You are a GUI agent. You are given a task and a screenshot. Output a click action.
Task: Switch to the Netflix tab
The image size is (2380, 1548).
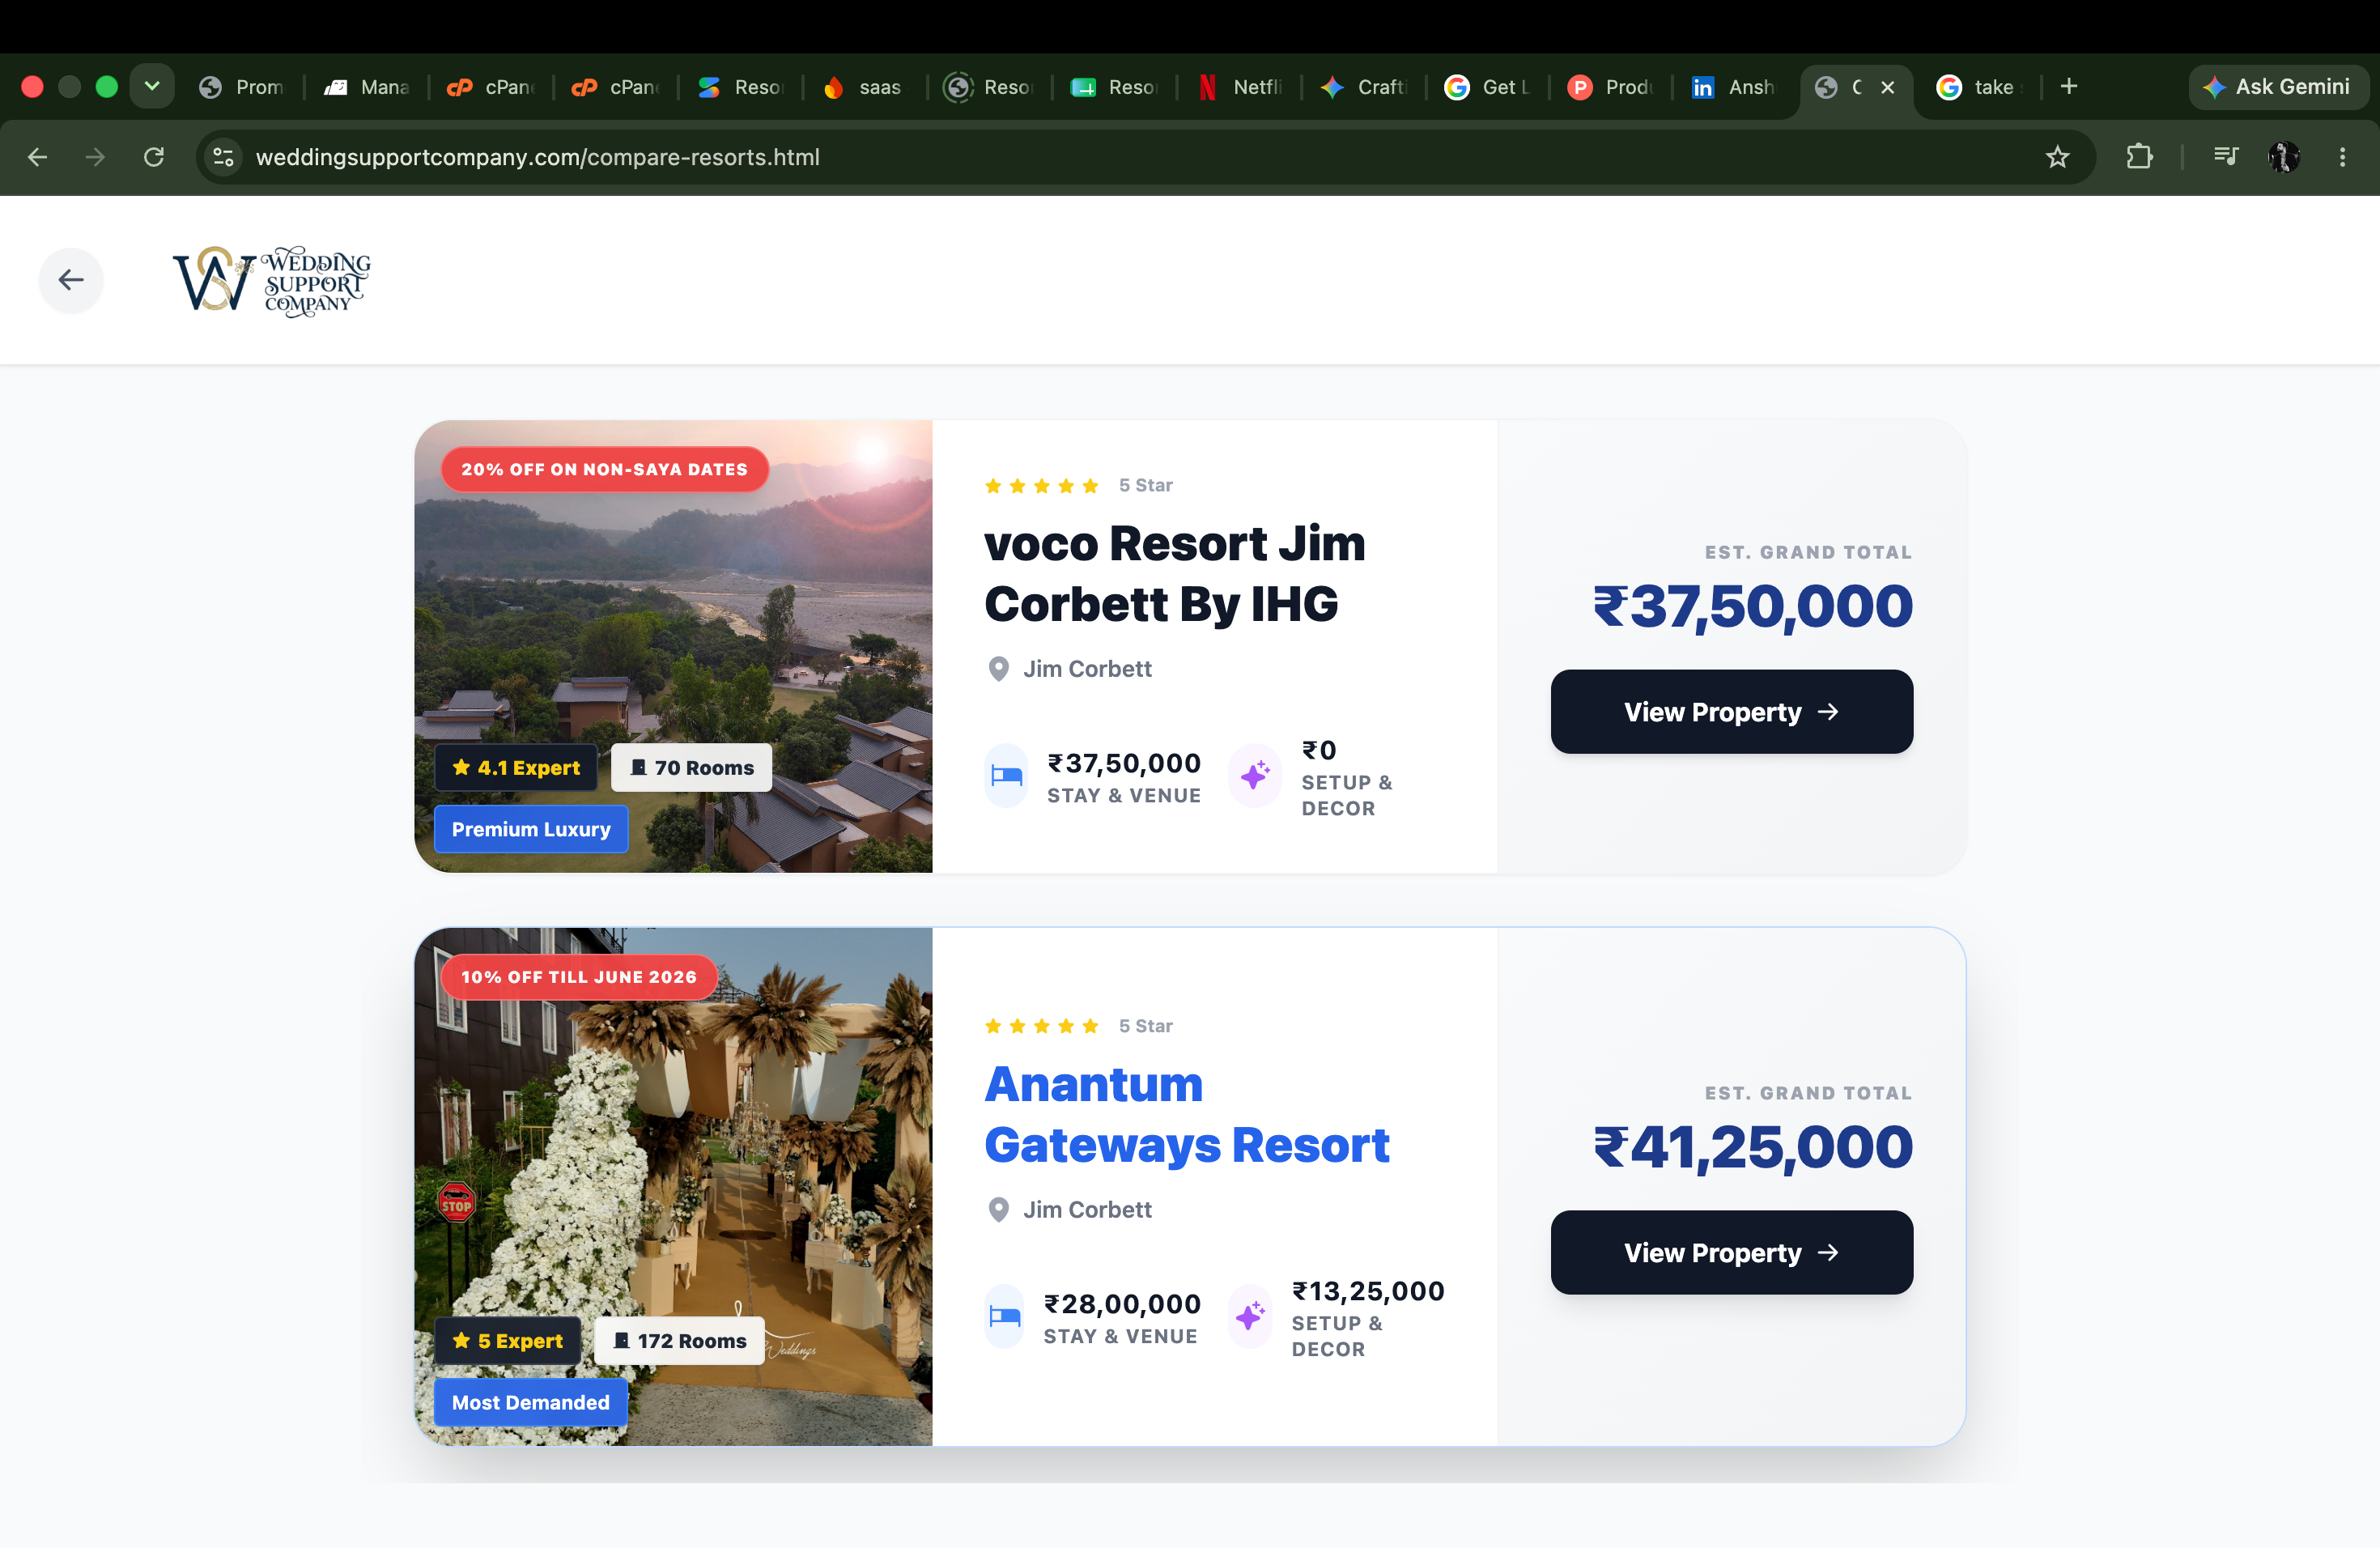[1240, 87]
